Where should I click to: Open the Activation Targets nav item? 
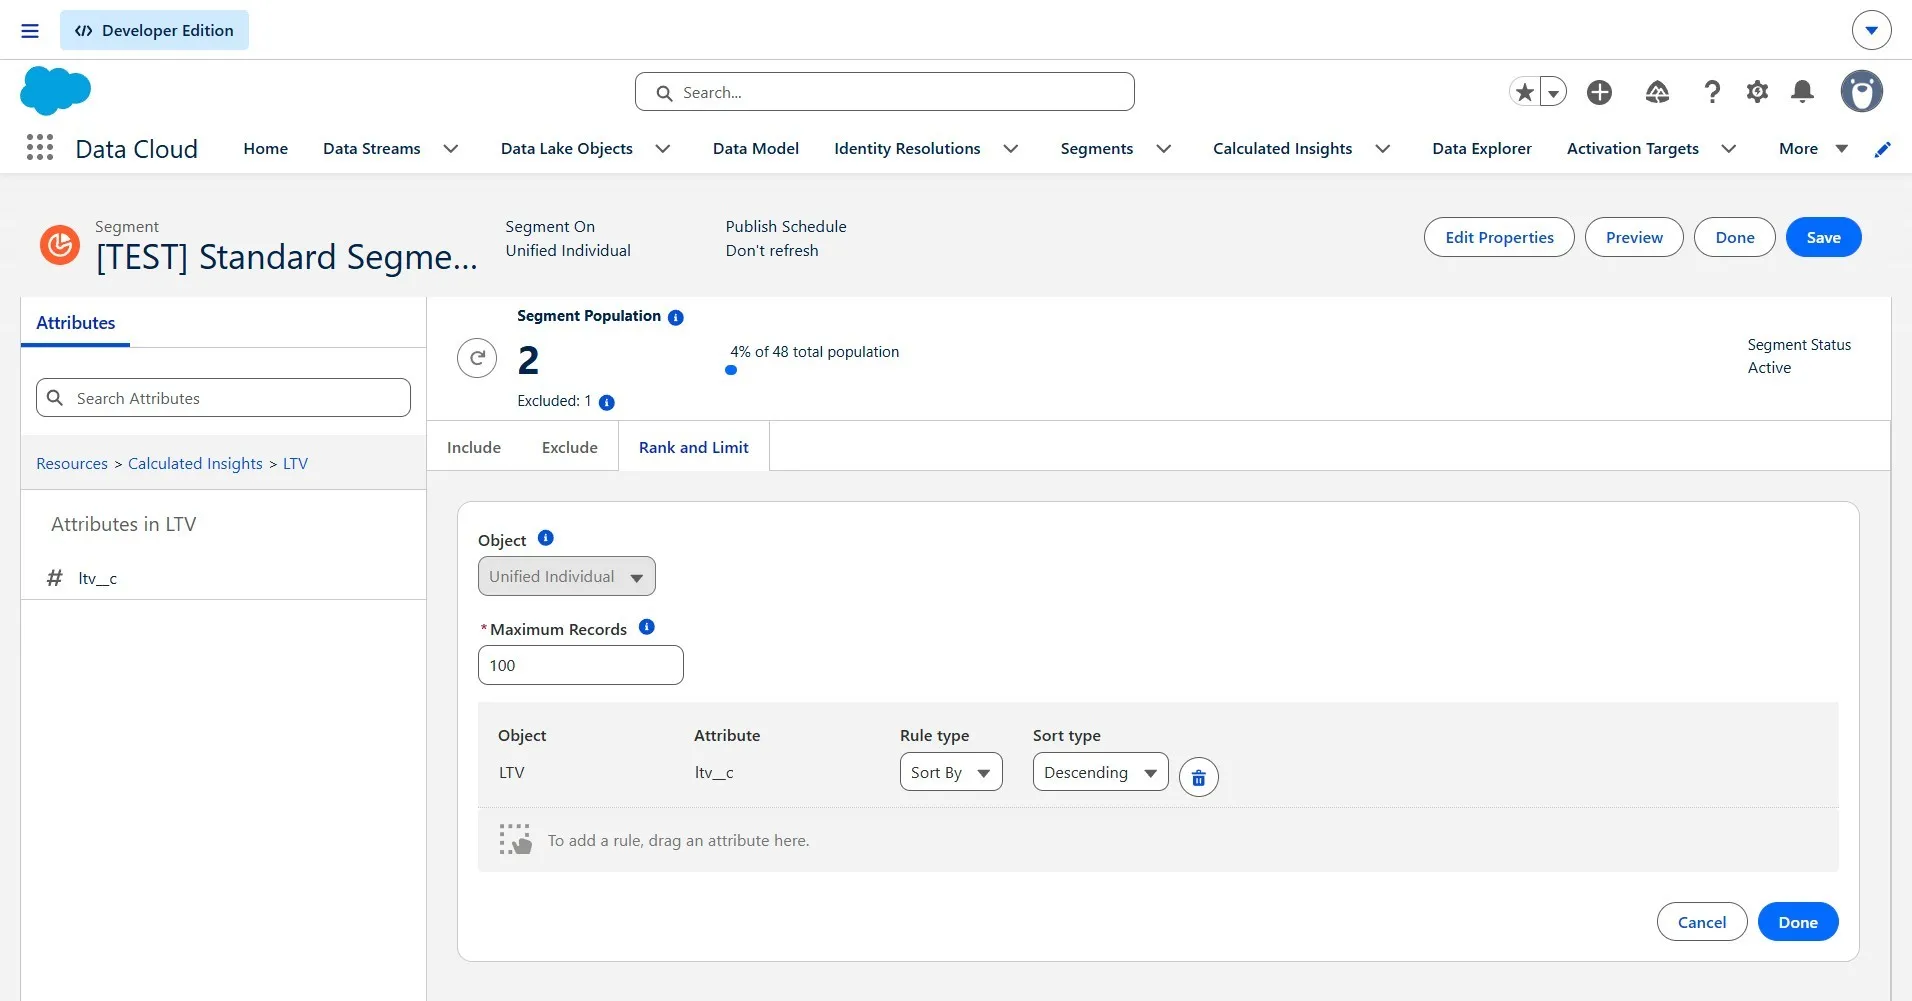pos(1633,149)
